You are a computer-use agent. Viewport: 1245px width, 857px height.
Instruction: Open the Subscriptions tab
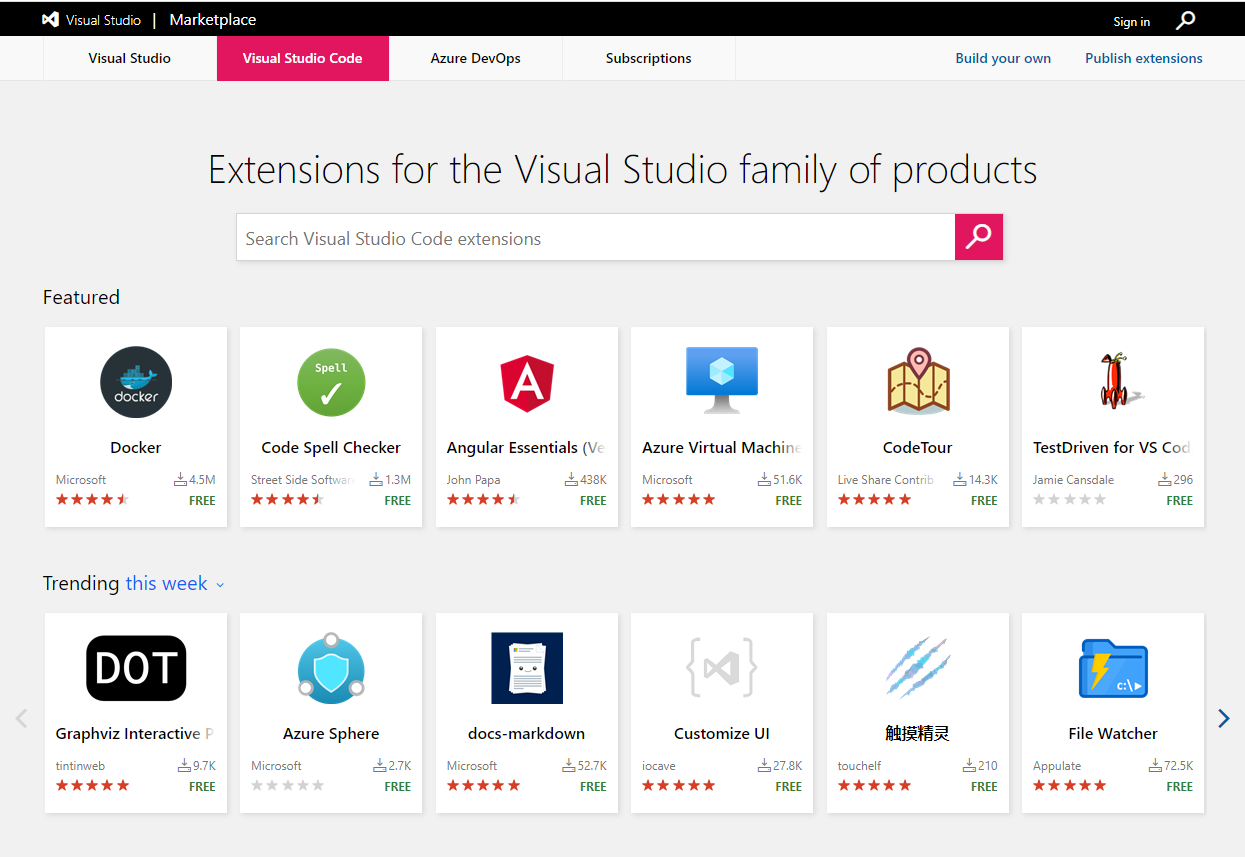649,58
